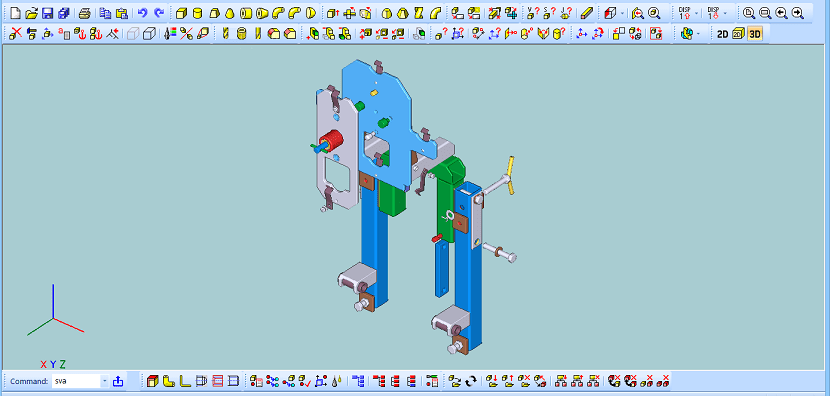This screenshot has width=830, height=396.
Task: Zoom to next view with right-arrow magnifier
Action: point(798,13)
